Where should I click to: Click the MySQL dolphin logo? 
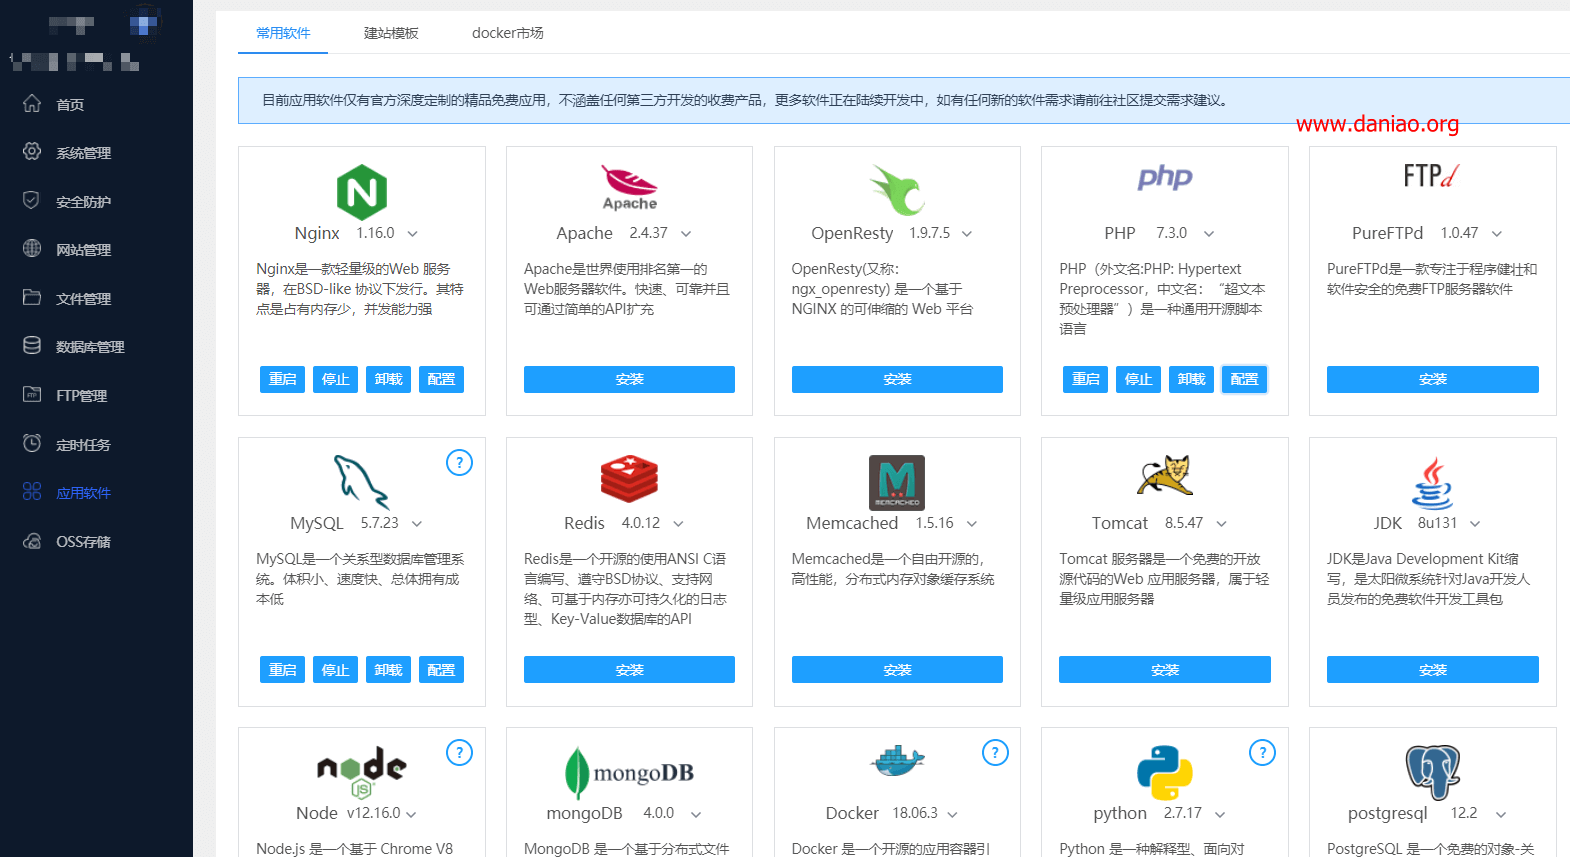point(361,482)
